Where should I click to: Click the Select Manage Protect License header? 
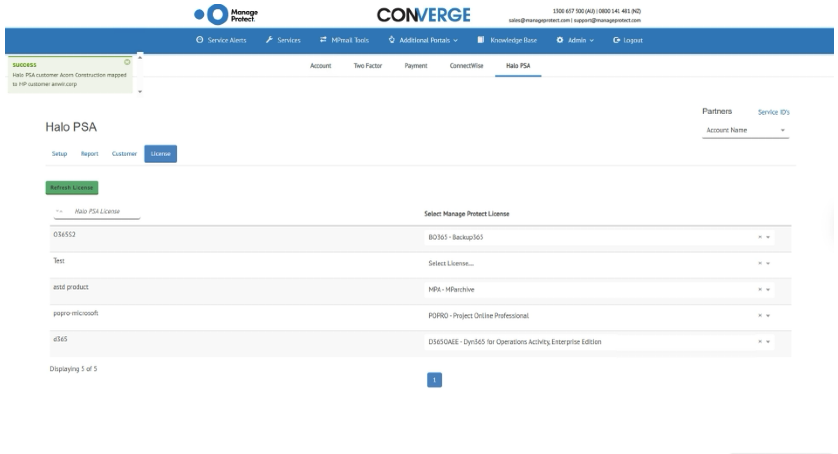pyautogui.click(x=467, y=214)
